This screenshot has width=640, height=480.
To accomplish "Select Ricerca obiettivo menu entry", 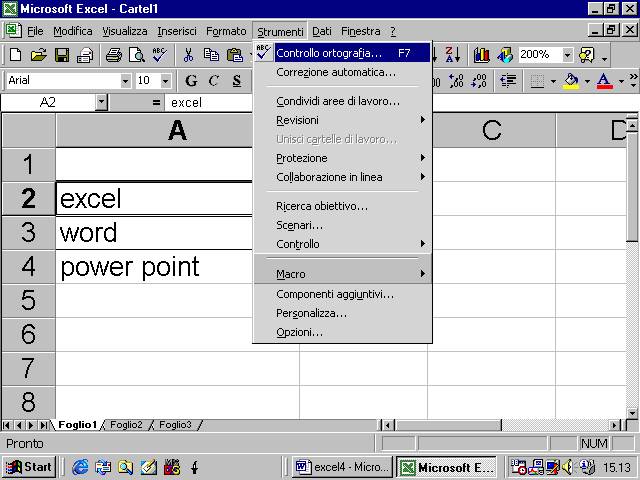I will (342, 206).
